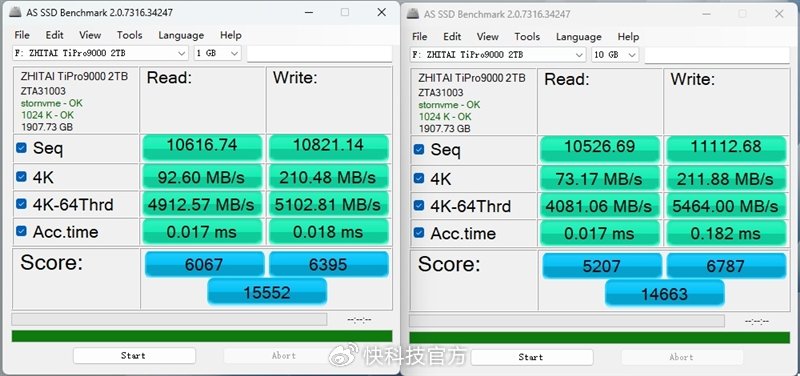Toggle 4K-64Thrd checkbox in left window

tap(21, 204)
